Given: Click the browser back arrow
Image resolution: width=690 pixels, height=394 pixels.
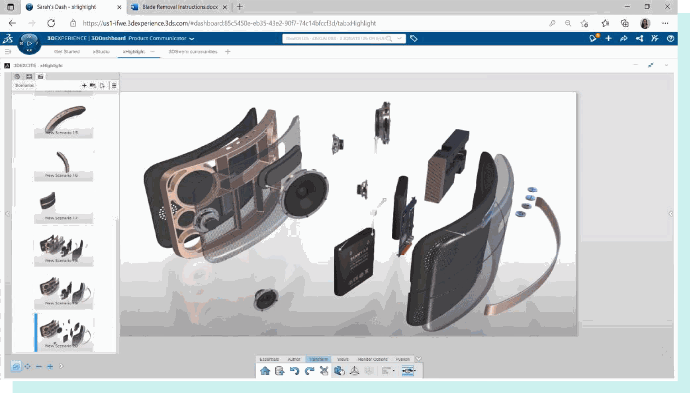Looking at the screenshot, I should point(12,23).
